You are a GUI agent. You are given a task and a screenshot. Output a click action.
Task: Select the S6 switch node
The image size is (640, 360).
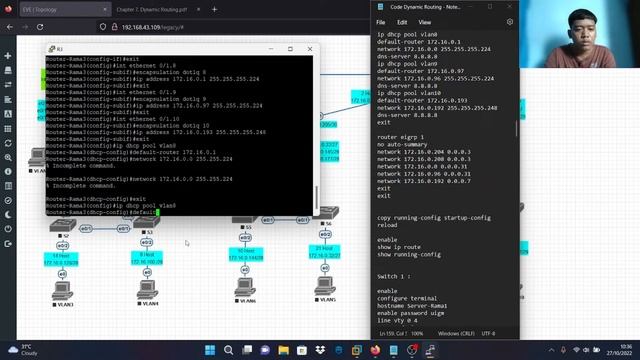point(326,213)
